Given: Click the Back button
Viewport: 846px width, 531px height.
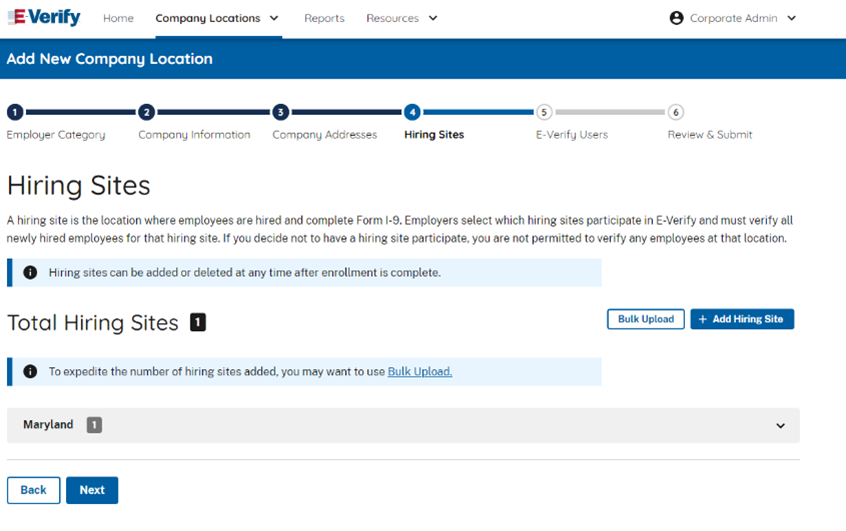Looking at the screenshot, I should point(33,490).
